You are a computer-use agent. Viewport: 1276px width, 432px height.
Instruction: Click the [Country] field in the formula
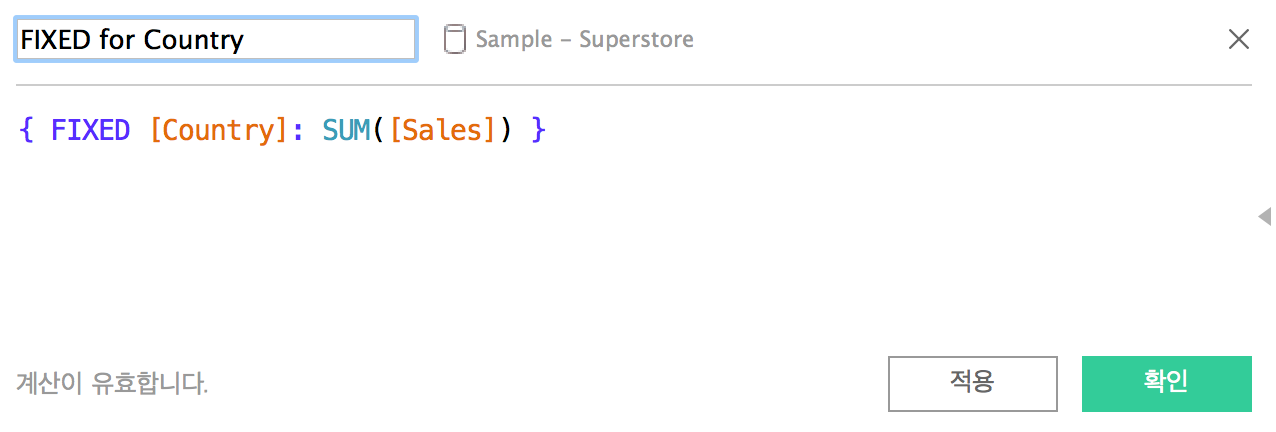[218, 130]
